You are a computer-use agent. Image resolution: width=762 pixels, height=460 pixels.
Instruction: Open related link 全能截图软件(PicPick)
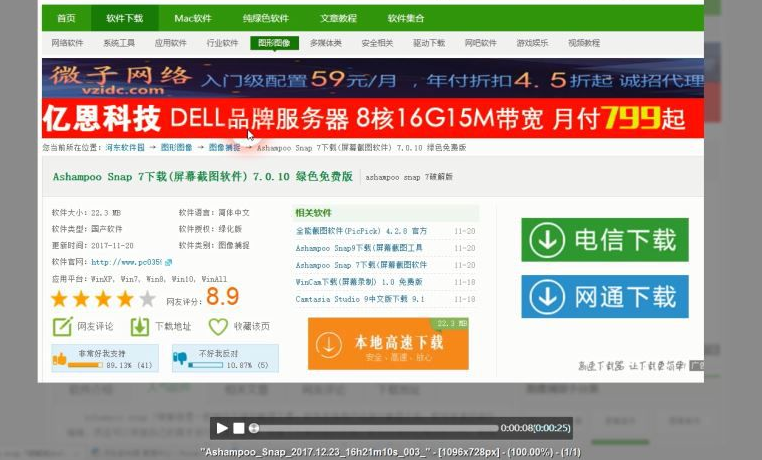[x=361, y=231]
